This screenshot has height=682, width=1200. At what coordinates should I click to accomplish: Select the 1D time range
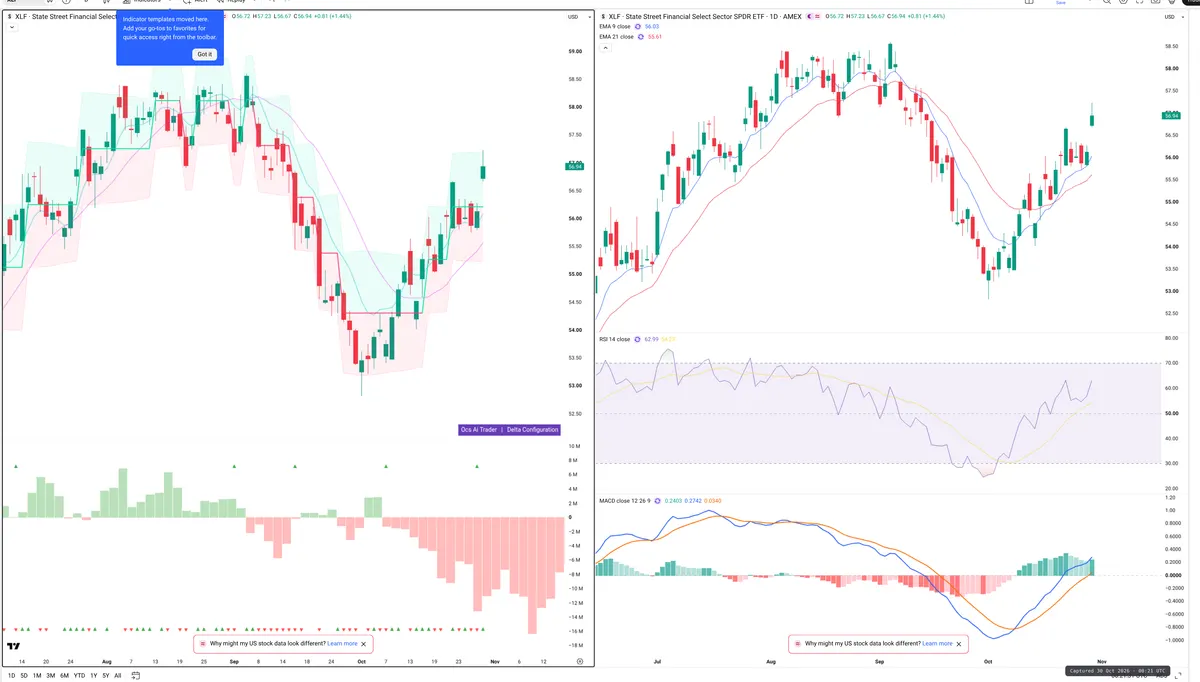[x=12, y=676]
